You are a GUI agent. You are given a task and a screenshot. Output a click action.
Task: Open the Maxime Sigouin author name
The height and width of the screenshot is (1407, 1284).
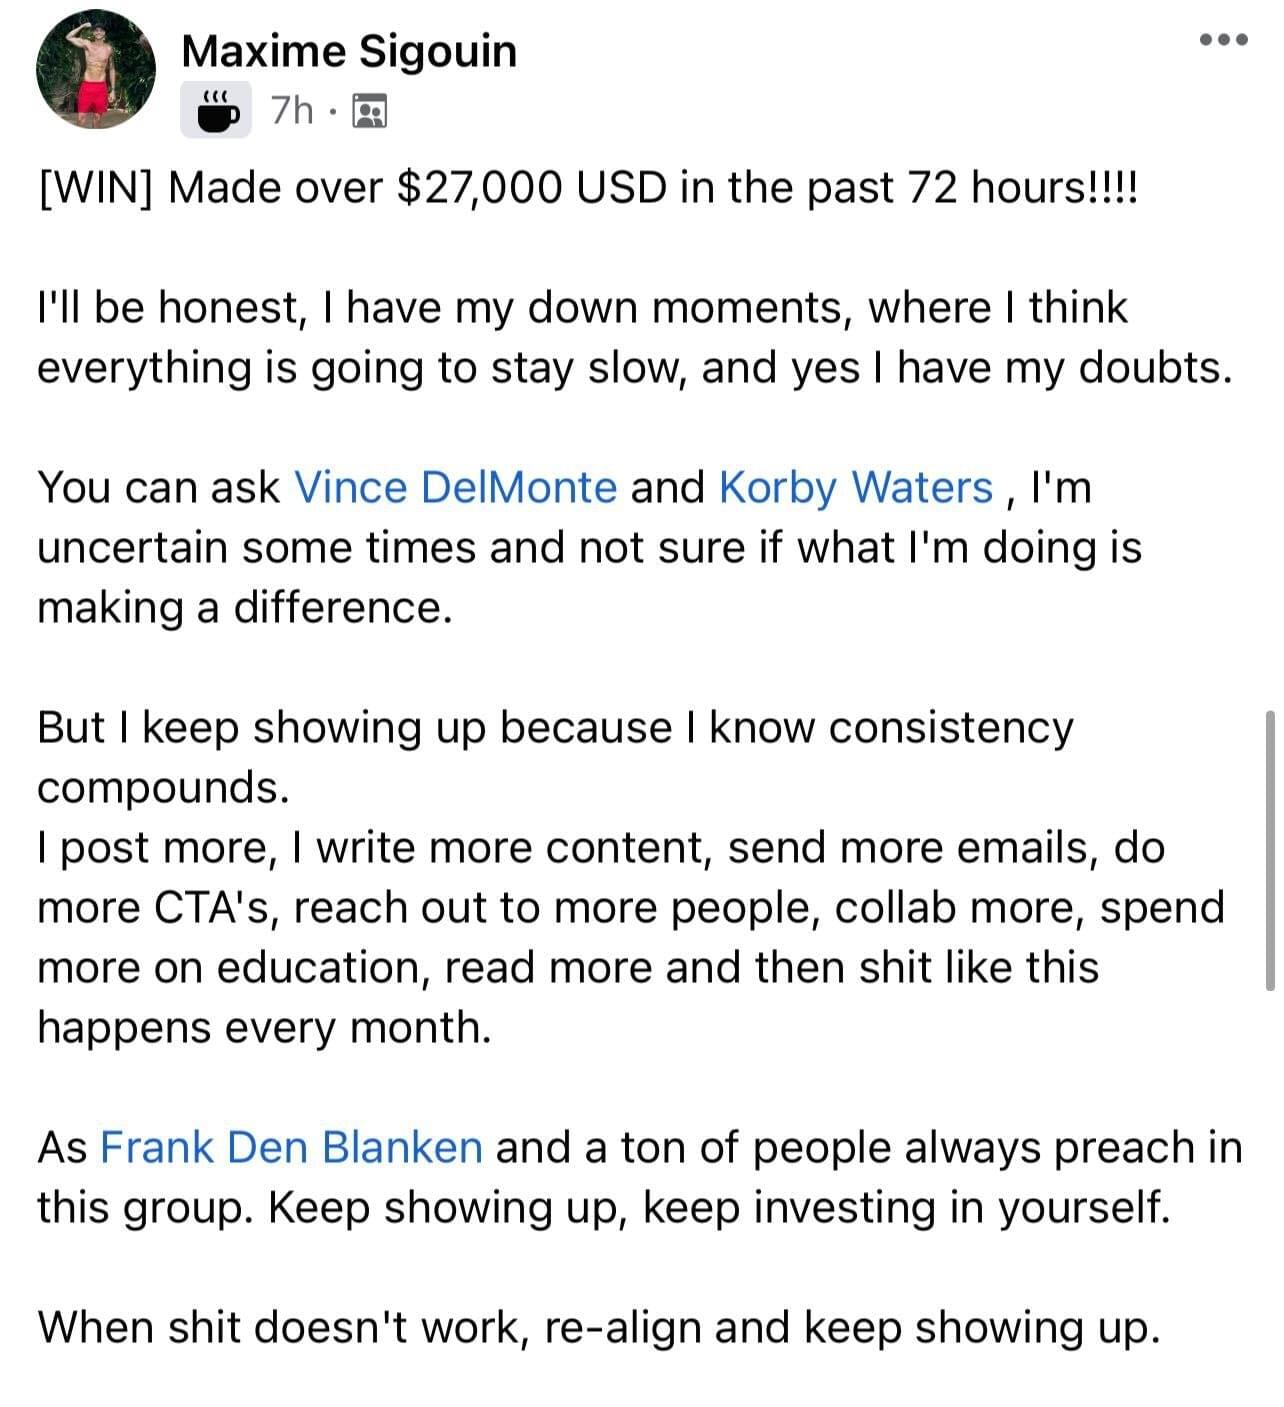point(349,50)
